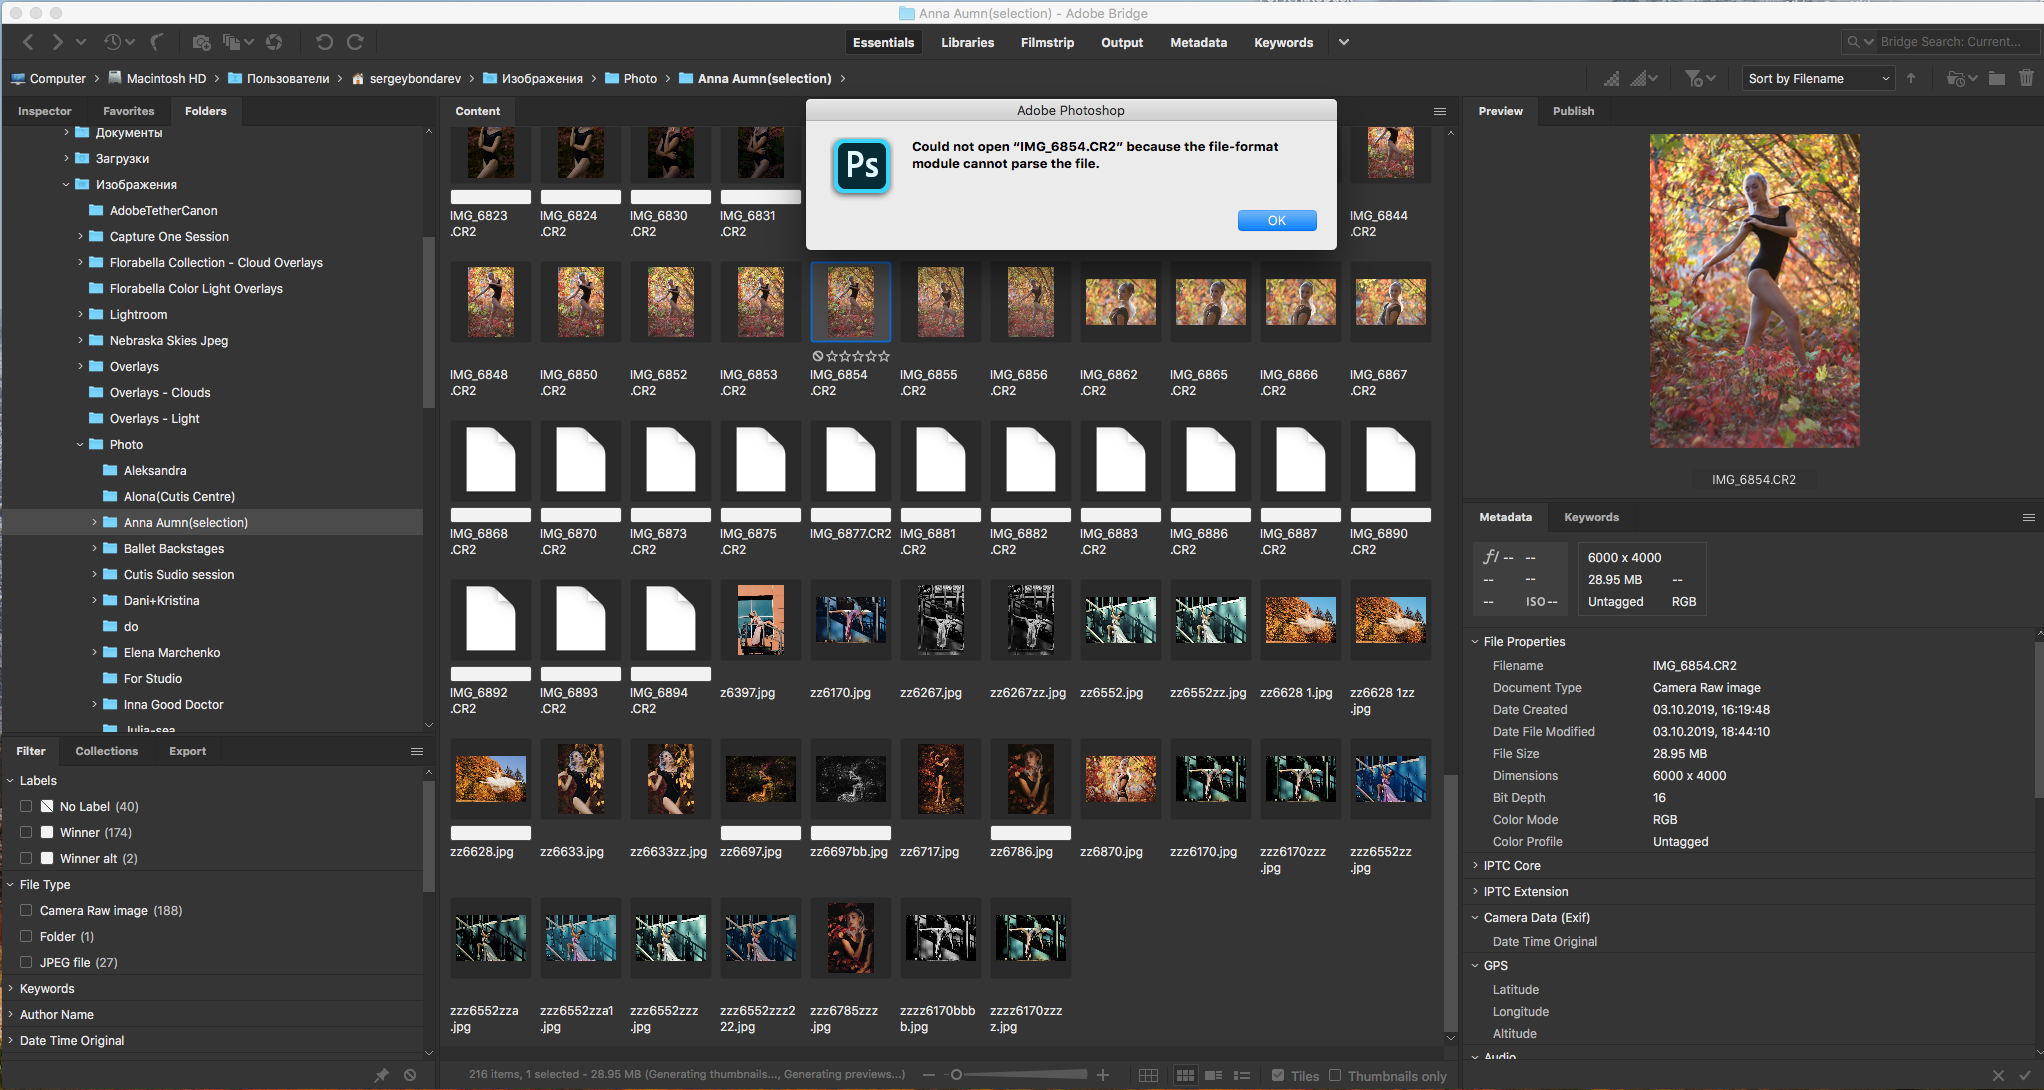Click the Delete Item trash icon
The width and height of the screenshot is (2044, 1090).
pos(2027,78)
